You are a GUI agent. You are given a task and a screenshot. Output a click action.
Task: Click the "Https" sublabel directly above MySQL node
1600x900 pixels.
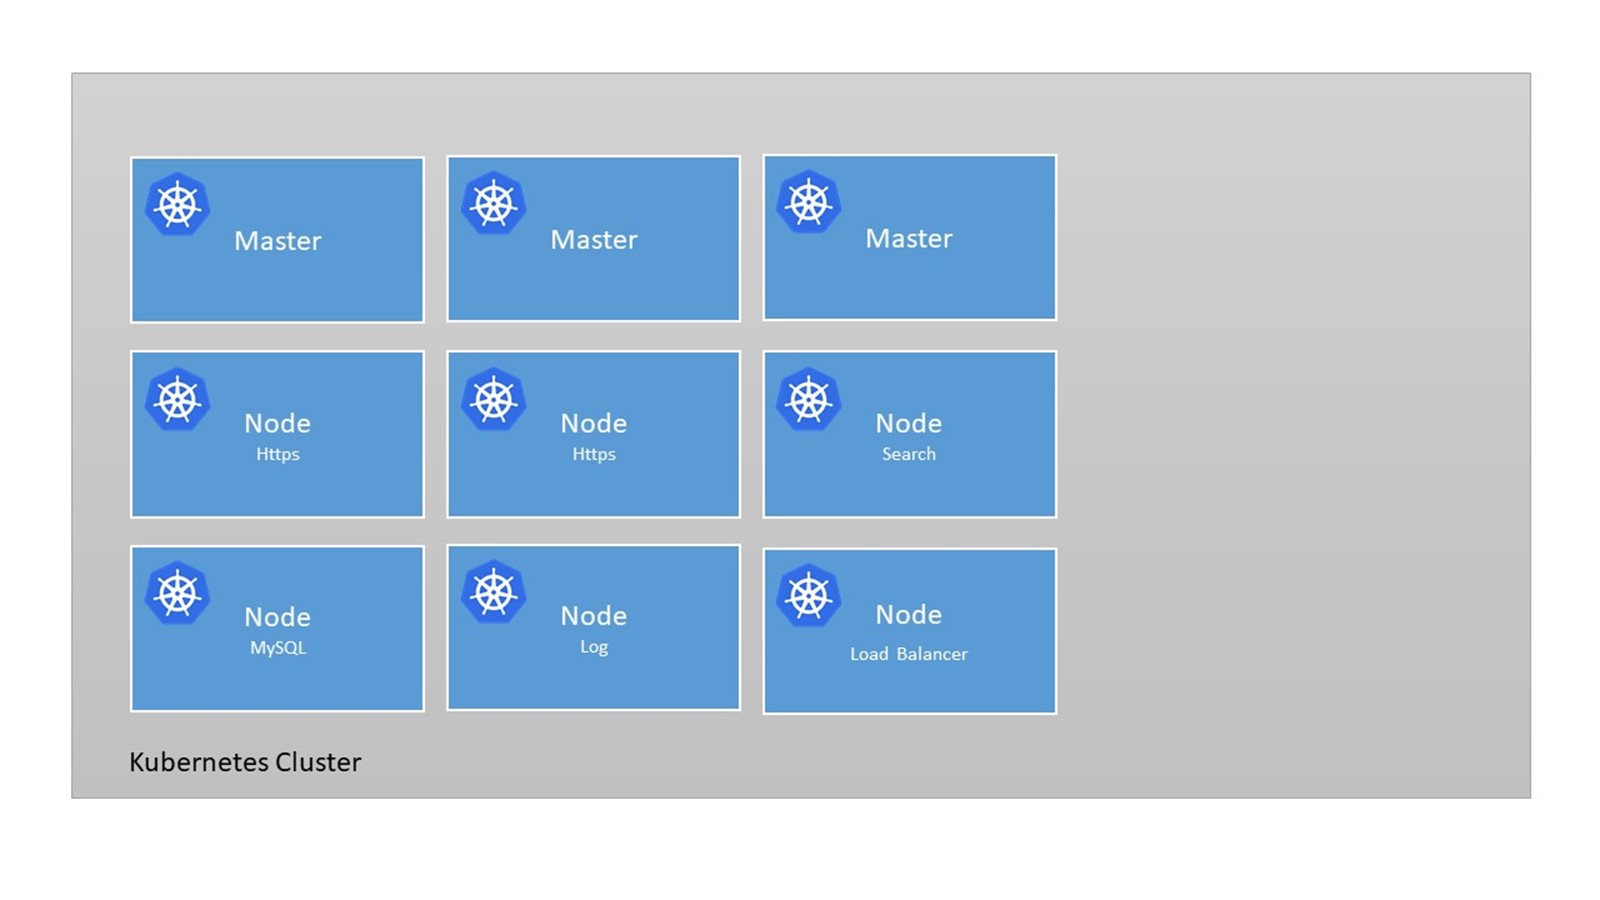tap(278, 454)
